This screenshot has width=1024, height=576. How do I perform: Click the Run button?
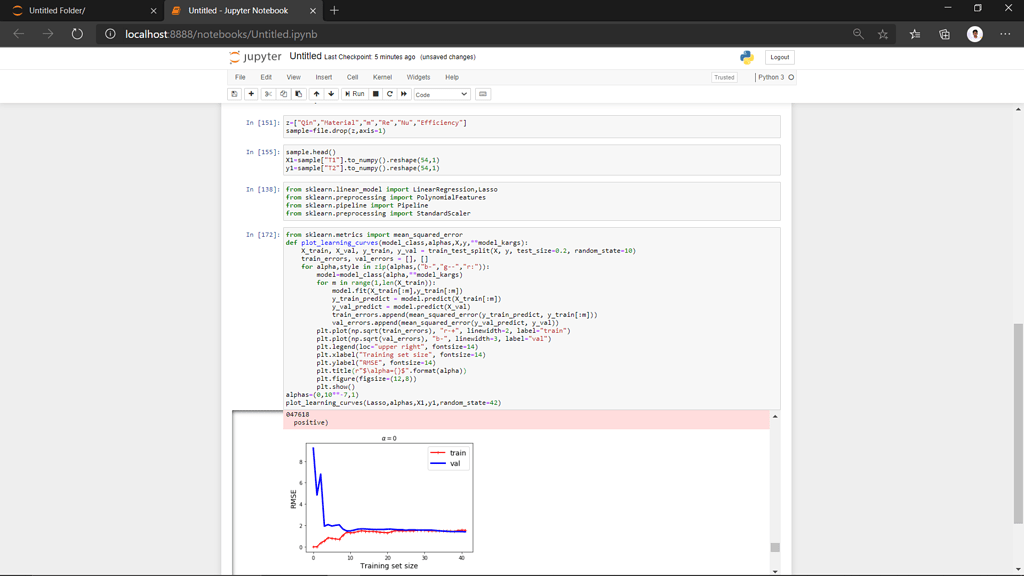coord(355,94)
